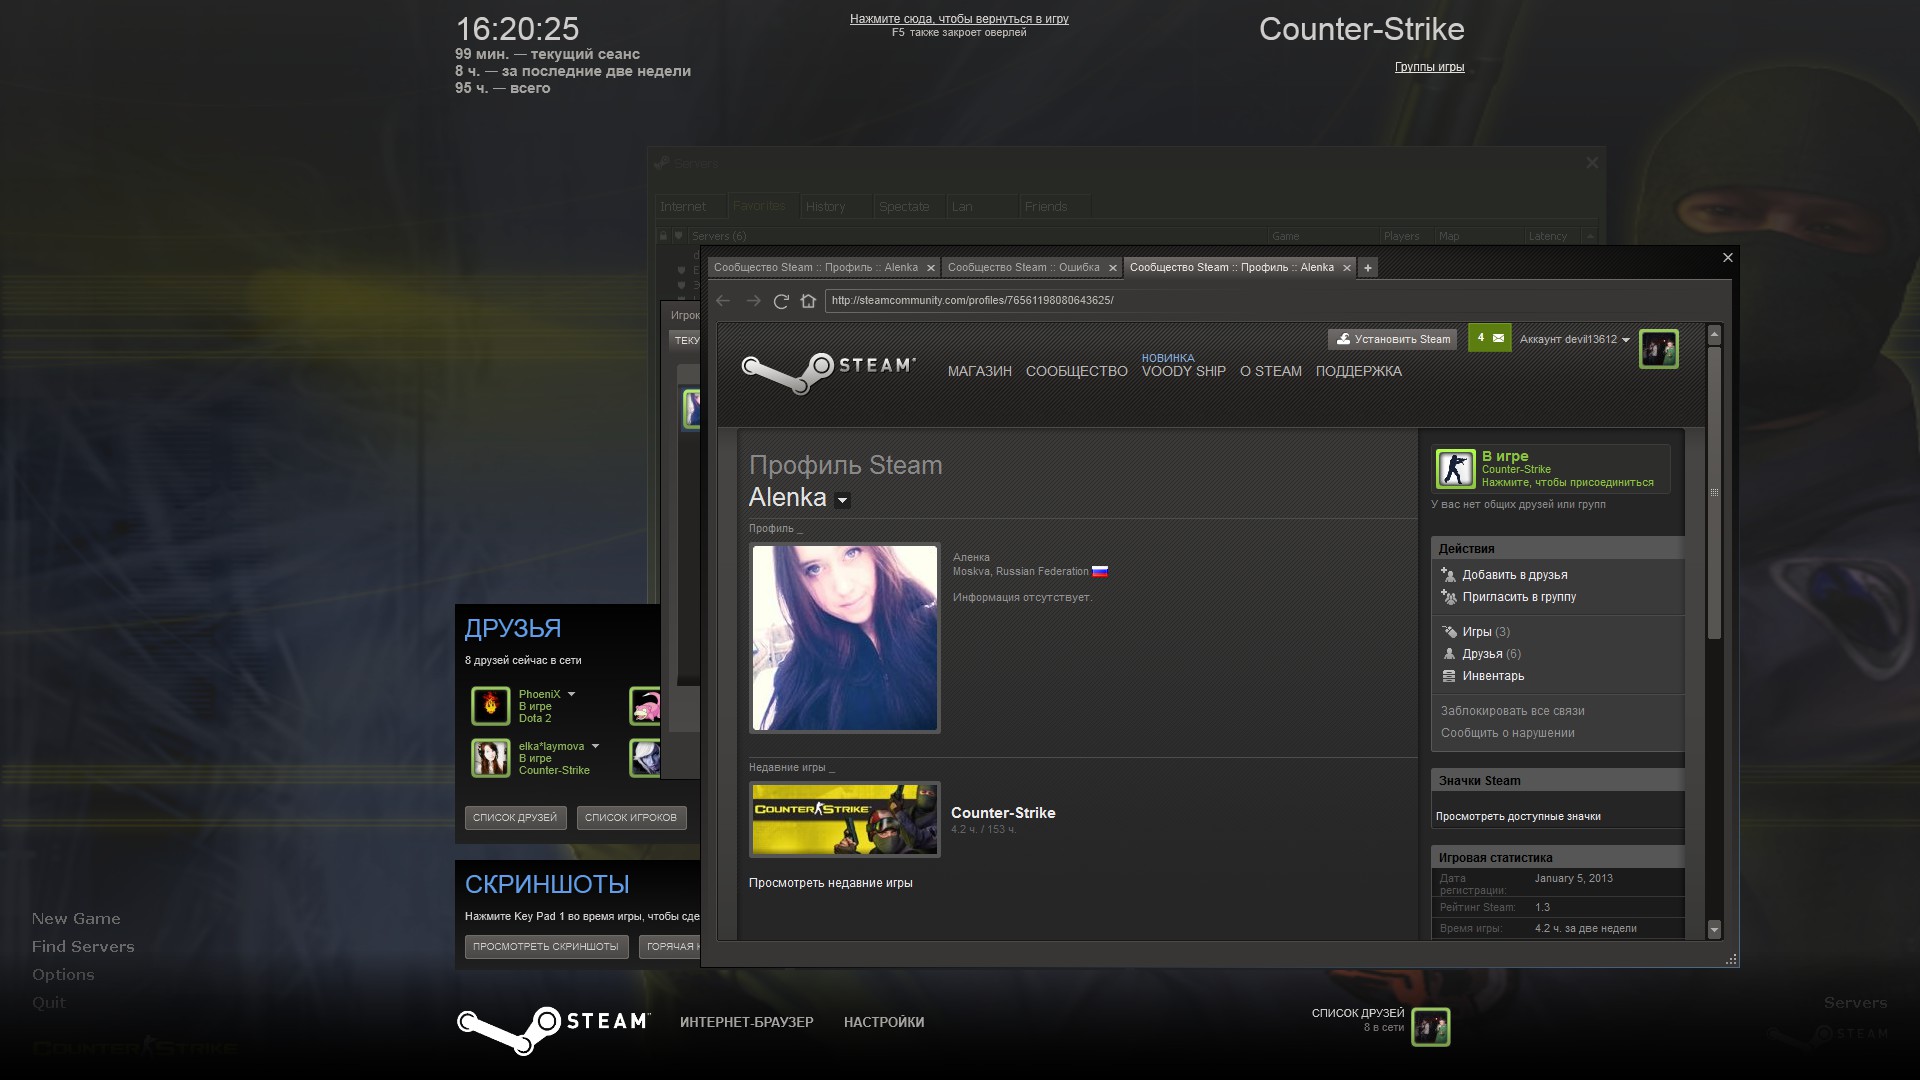Click the Steam logo in the web page header
This screenshot has width=1920, height=1080.
tap(828, 372)
